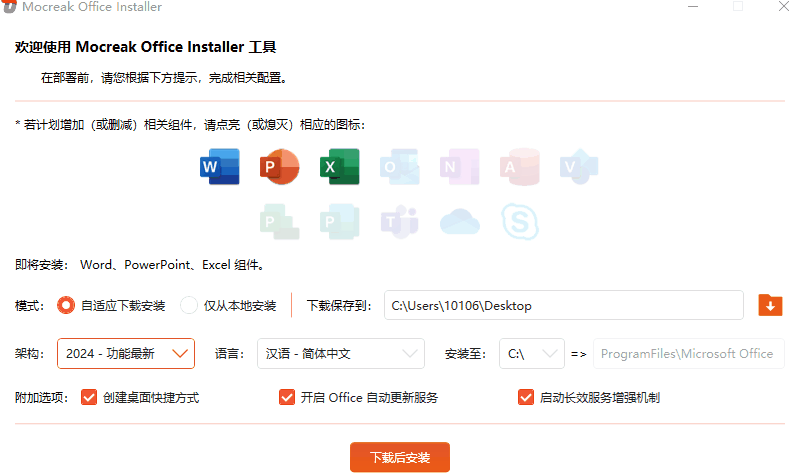802x473 pixels.
Task: Enable the Skype component icon
Action: [x=520, y=222]
